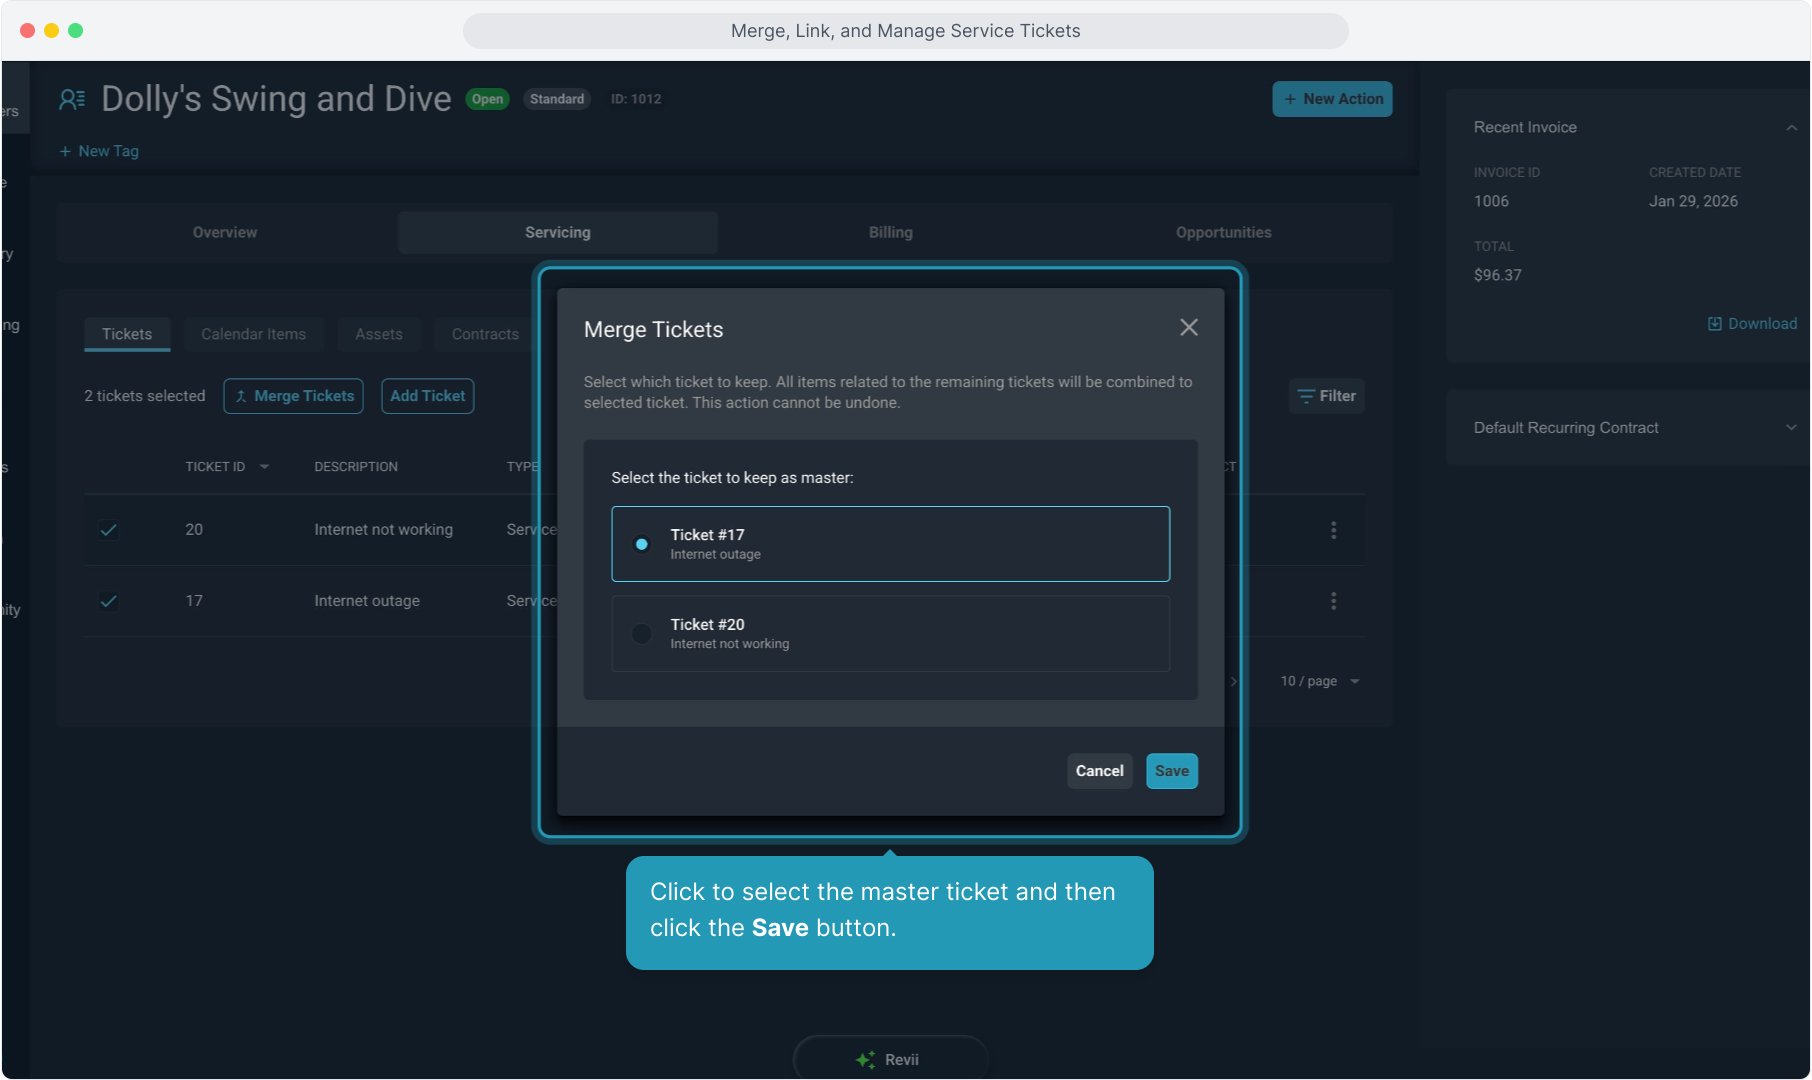Click Save in Merge Tickets dialog
Image resolution: width=1812 pixels, height=1080 pixels.
(1171, 771)
